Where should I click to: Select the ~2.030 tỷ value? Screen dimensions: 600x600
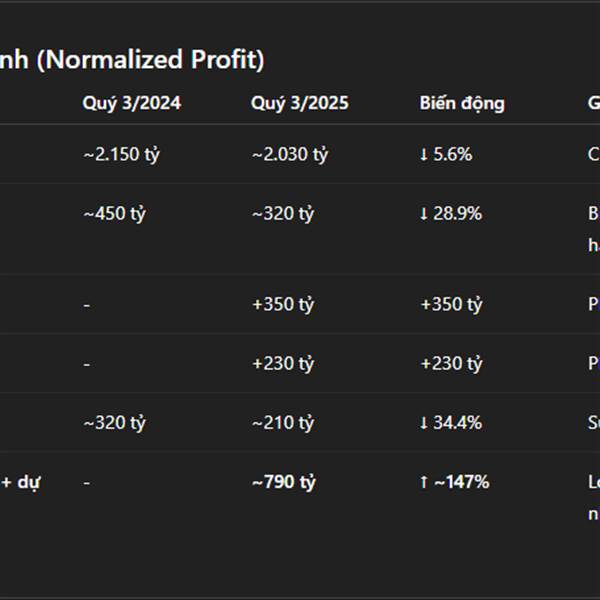pyautogui.click(x=290, y=154)
